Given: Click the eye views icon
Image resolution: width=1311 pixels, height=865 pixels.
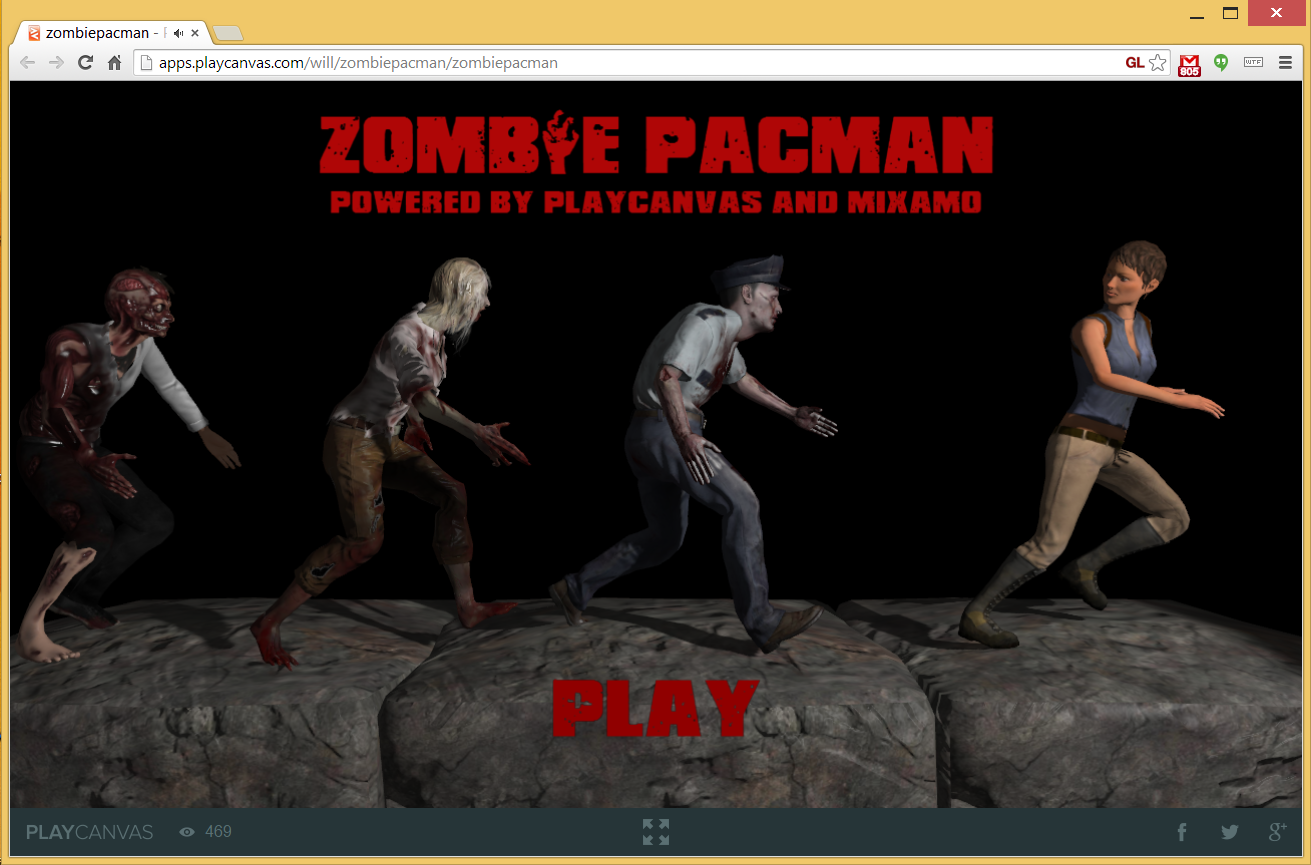Looking at the screenshot, I should 187,832.
